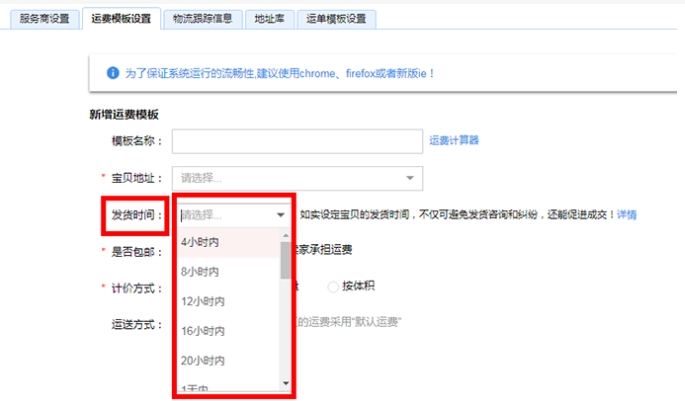Open the 运费计算器 link
This screenshot has width=685, height=401.
pyautogui.click(x=454, y=140)
